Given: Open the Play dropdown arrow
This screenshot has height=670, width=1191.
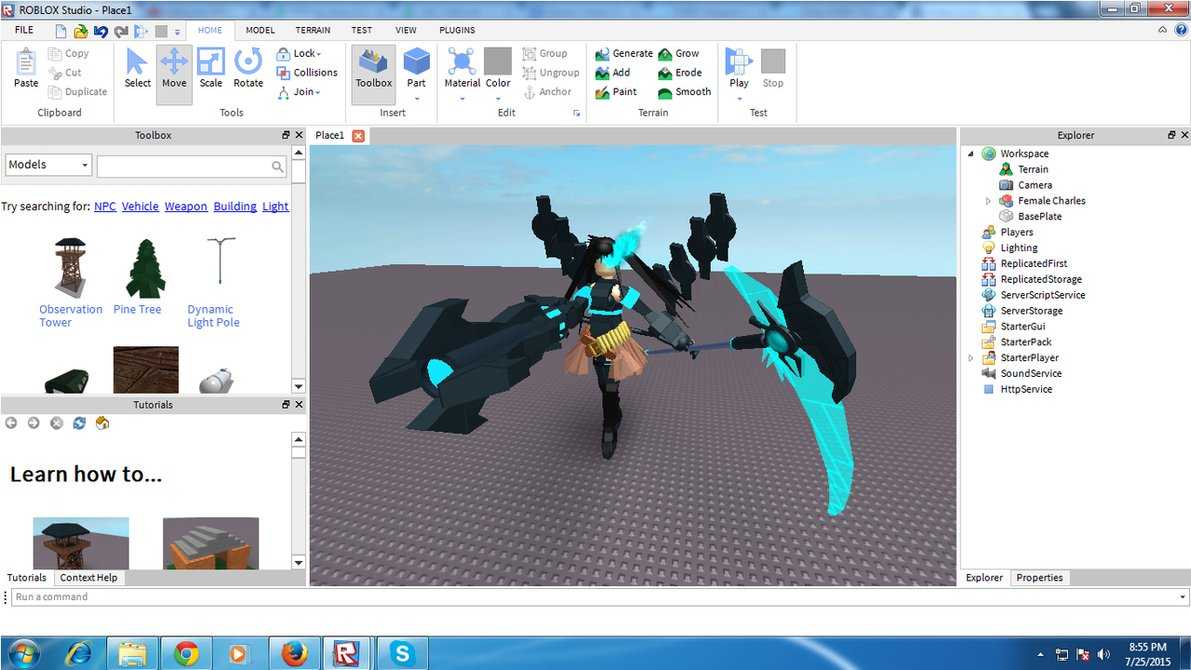Looking at the screenshot, I should click(x=739, y=99).
